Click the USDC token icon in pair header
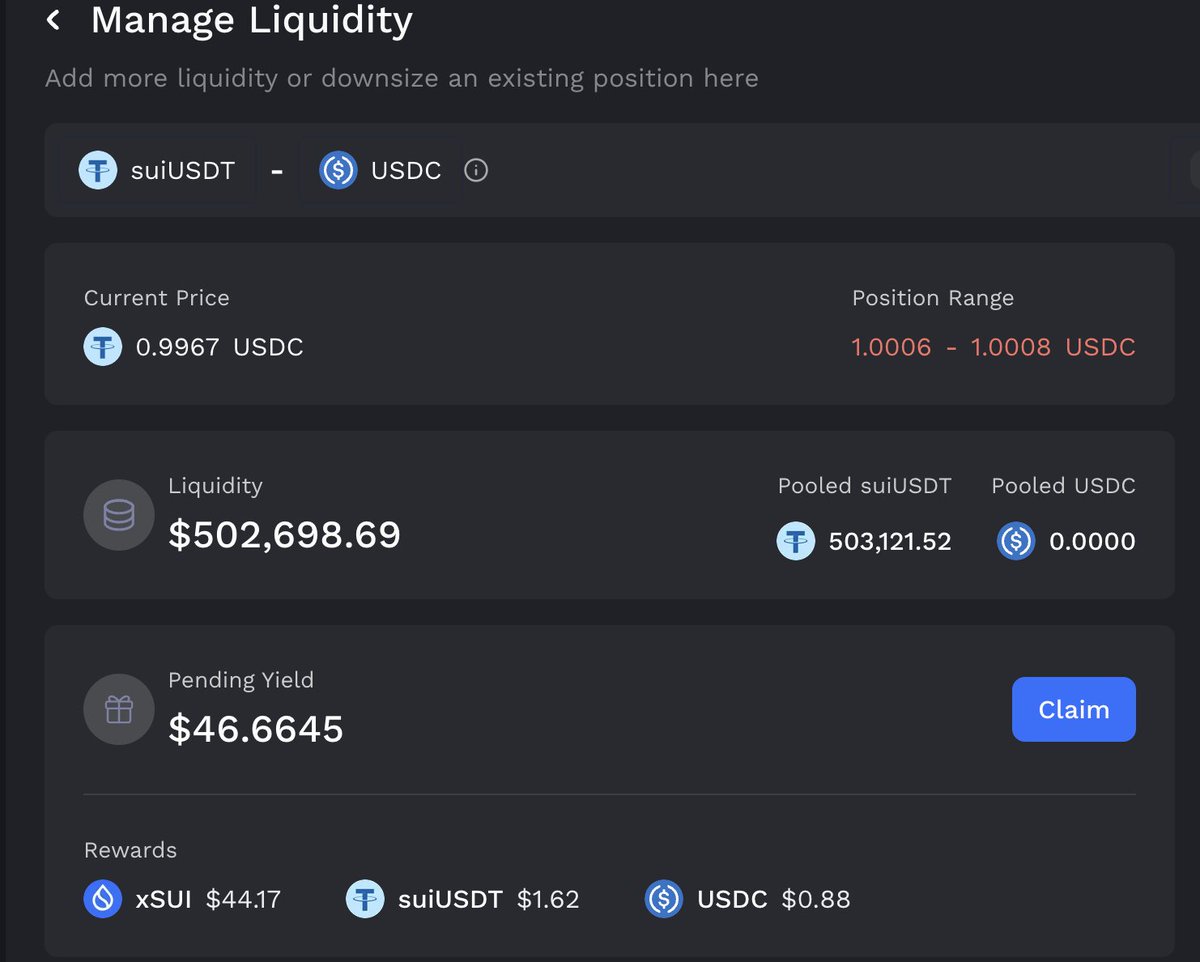Screen dimensions: 1200x962 [338, 171]
